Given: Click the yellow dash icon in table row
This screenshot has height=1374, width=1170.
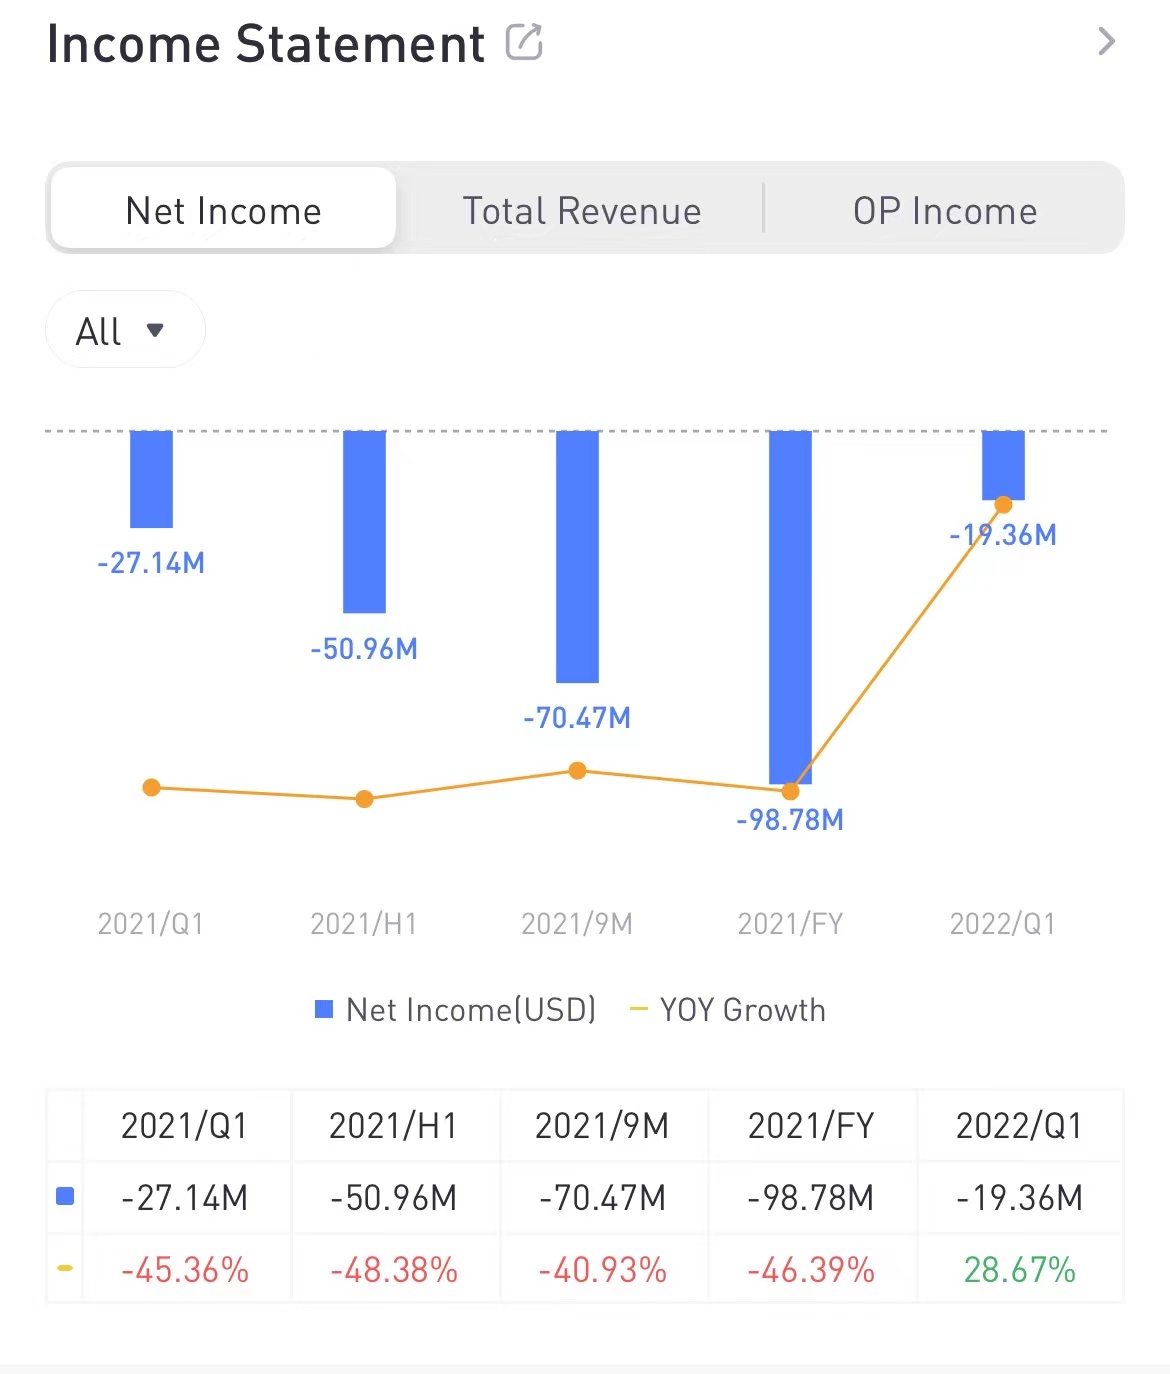Looking at the screenshot, I should (65, 1268).
